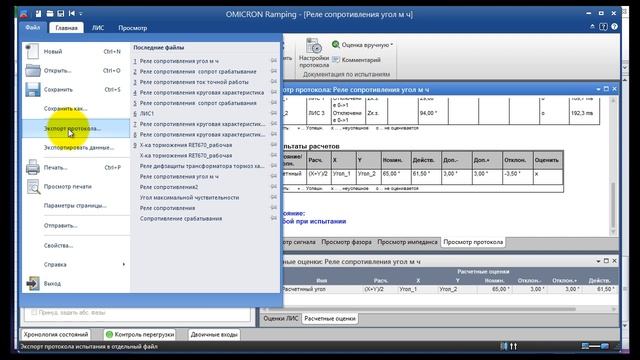Screen dimensions: 640x360
Task: Click the round question mark help icon
Action: point(614,27)
